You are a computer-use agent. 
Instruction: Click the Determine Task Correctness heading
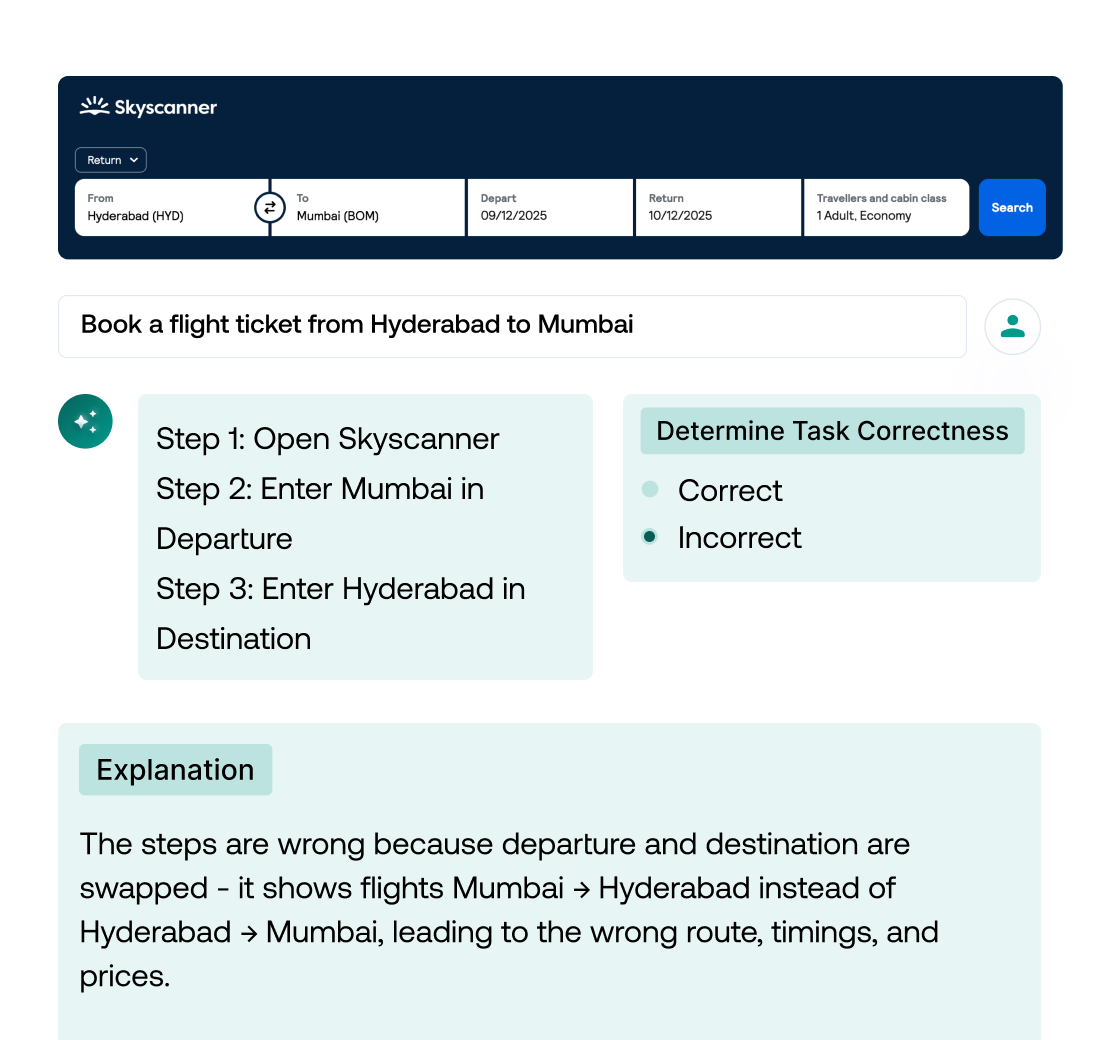(x=832, y=431)
